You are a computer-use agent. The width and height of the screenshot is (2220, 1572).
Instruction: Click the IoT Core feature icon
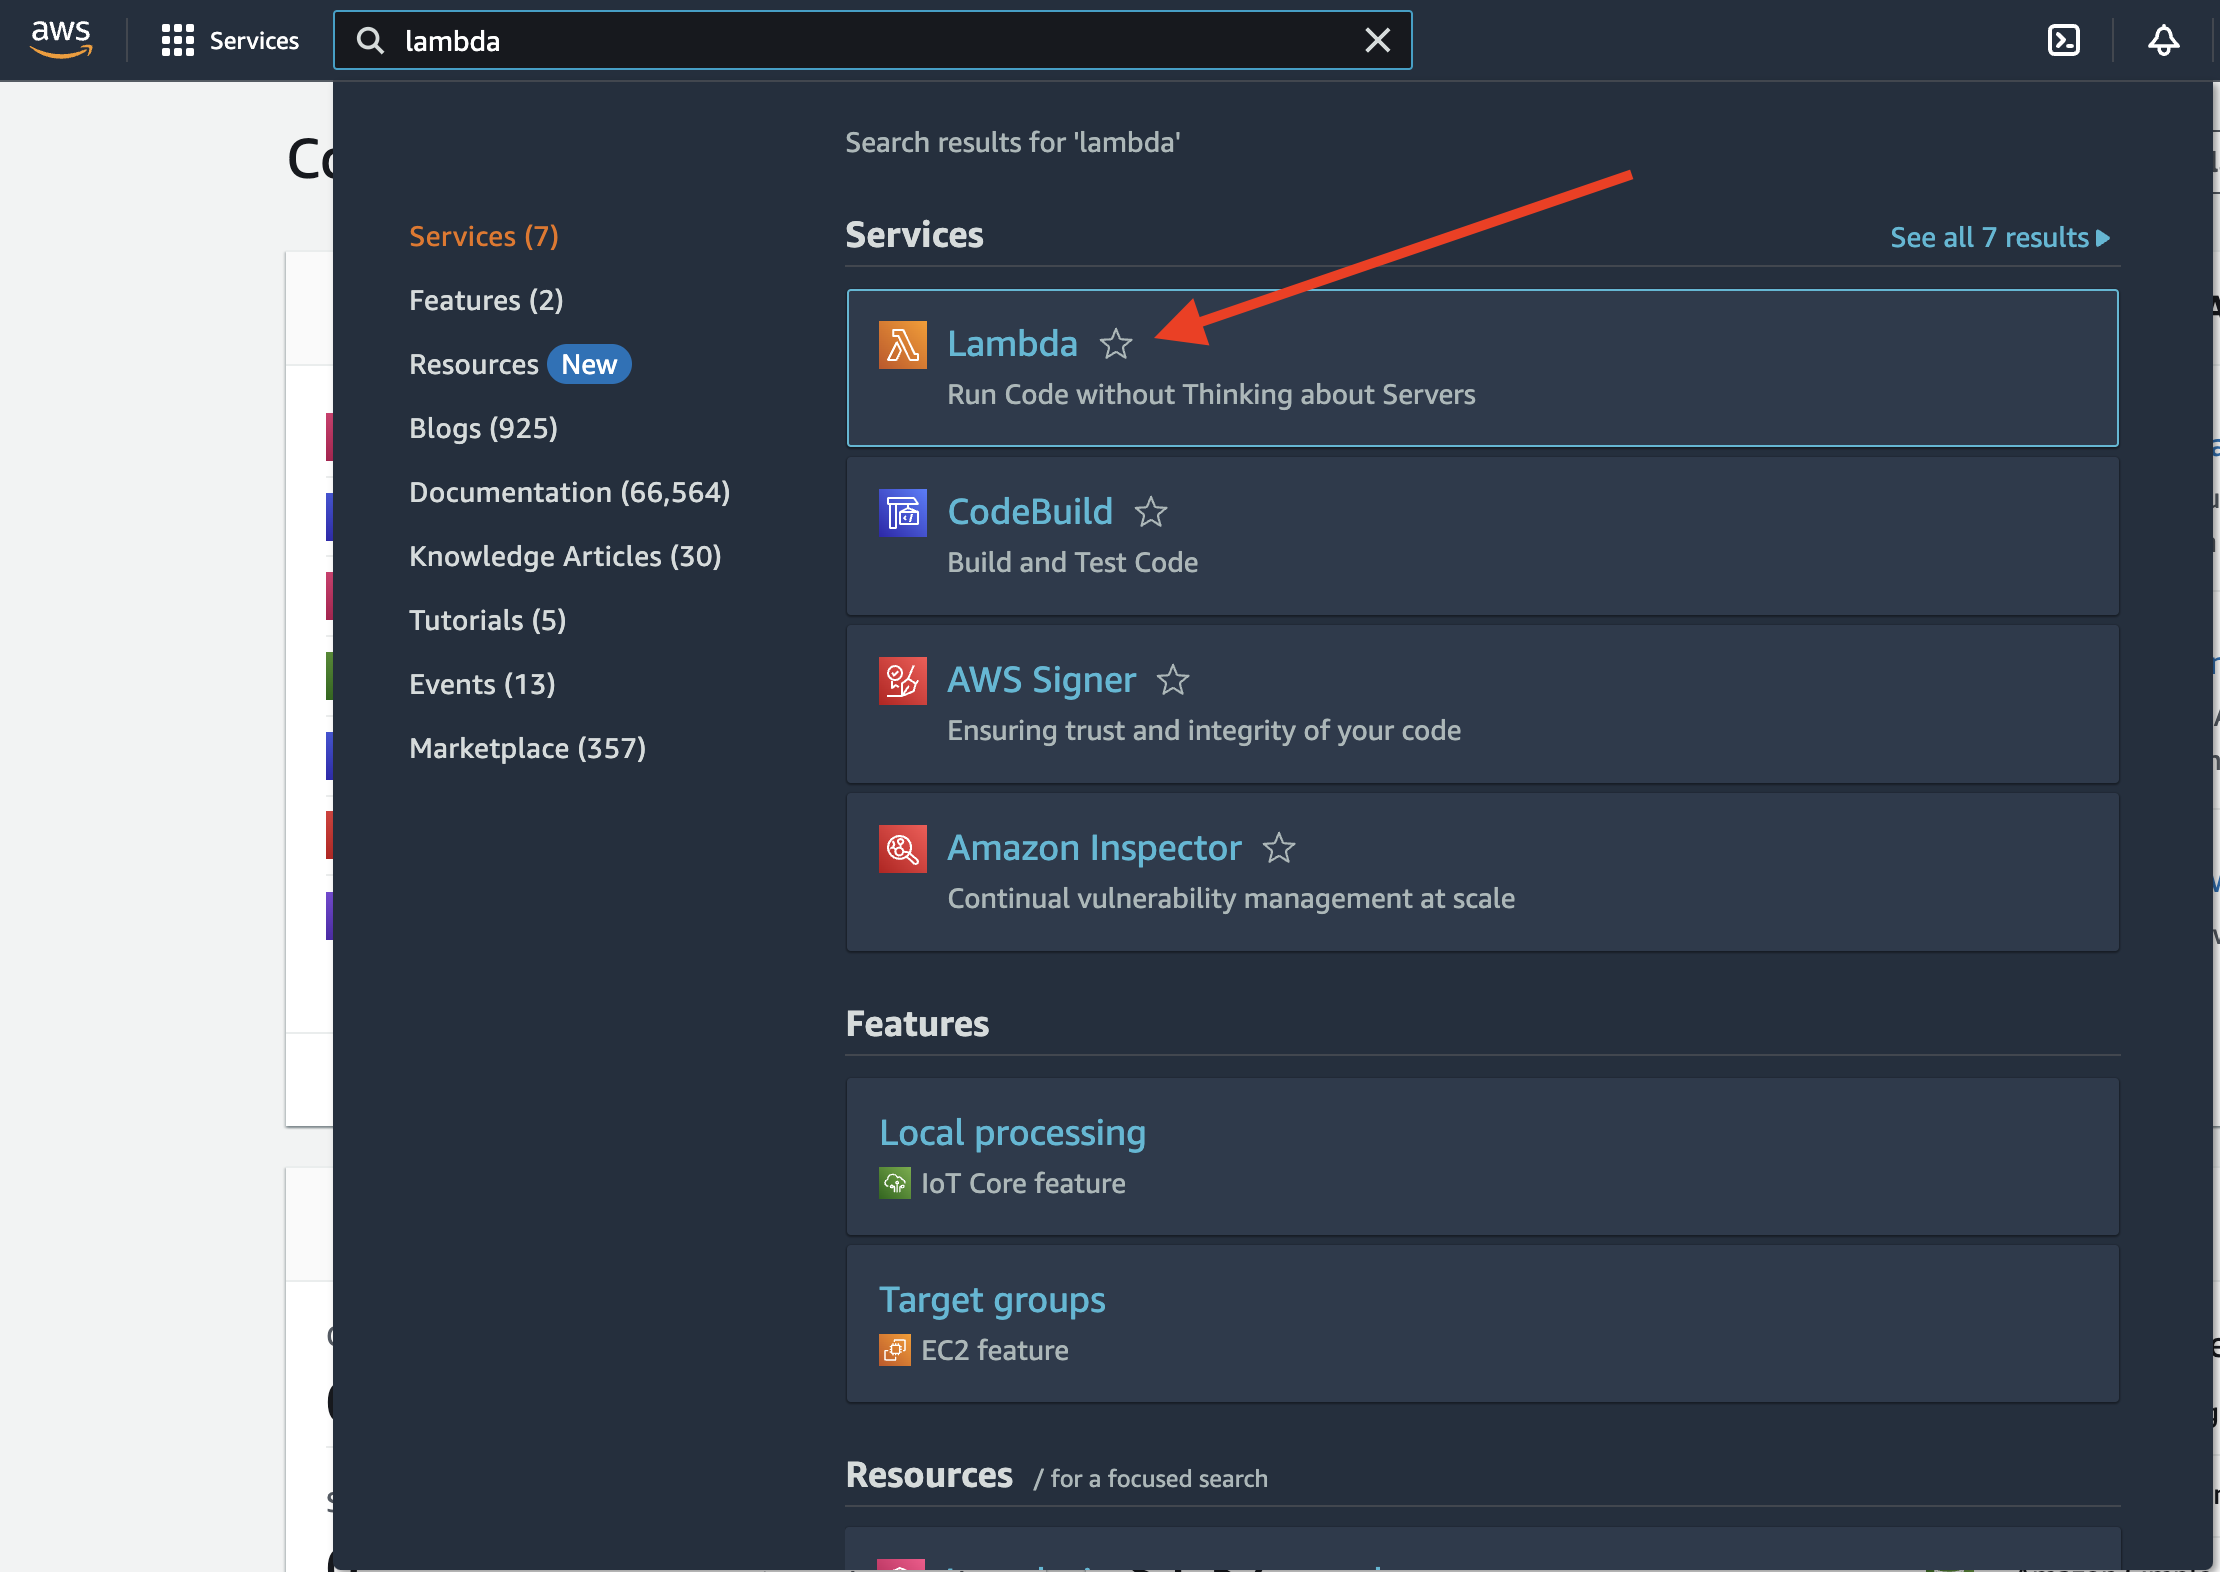[x=894, y=1183]
